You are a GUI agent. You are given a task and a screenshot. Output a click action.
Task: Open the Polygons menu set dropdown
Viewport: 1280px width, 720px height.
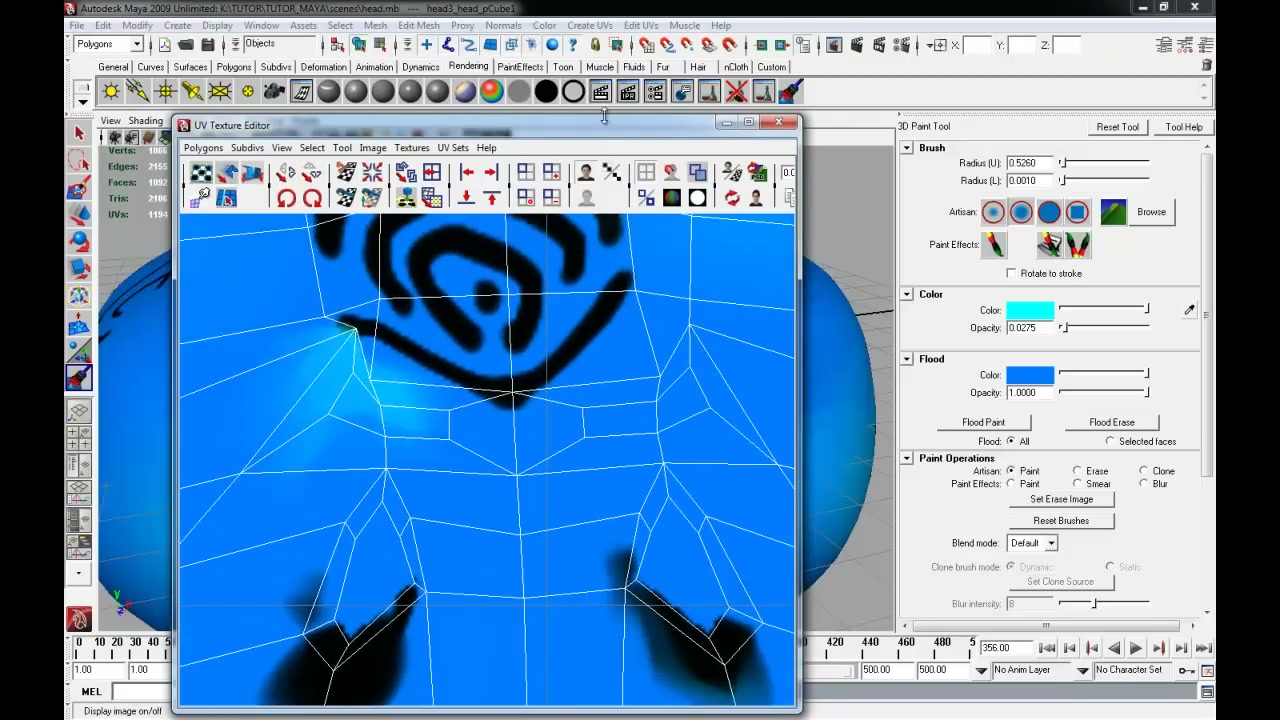[109, 44]
